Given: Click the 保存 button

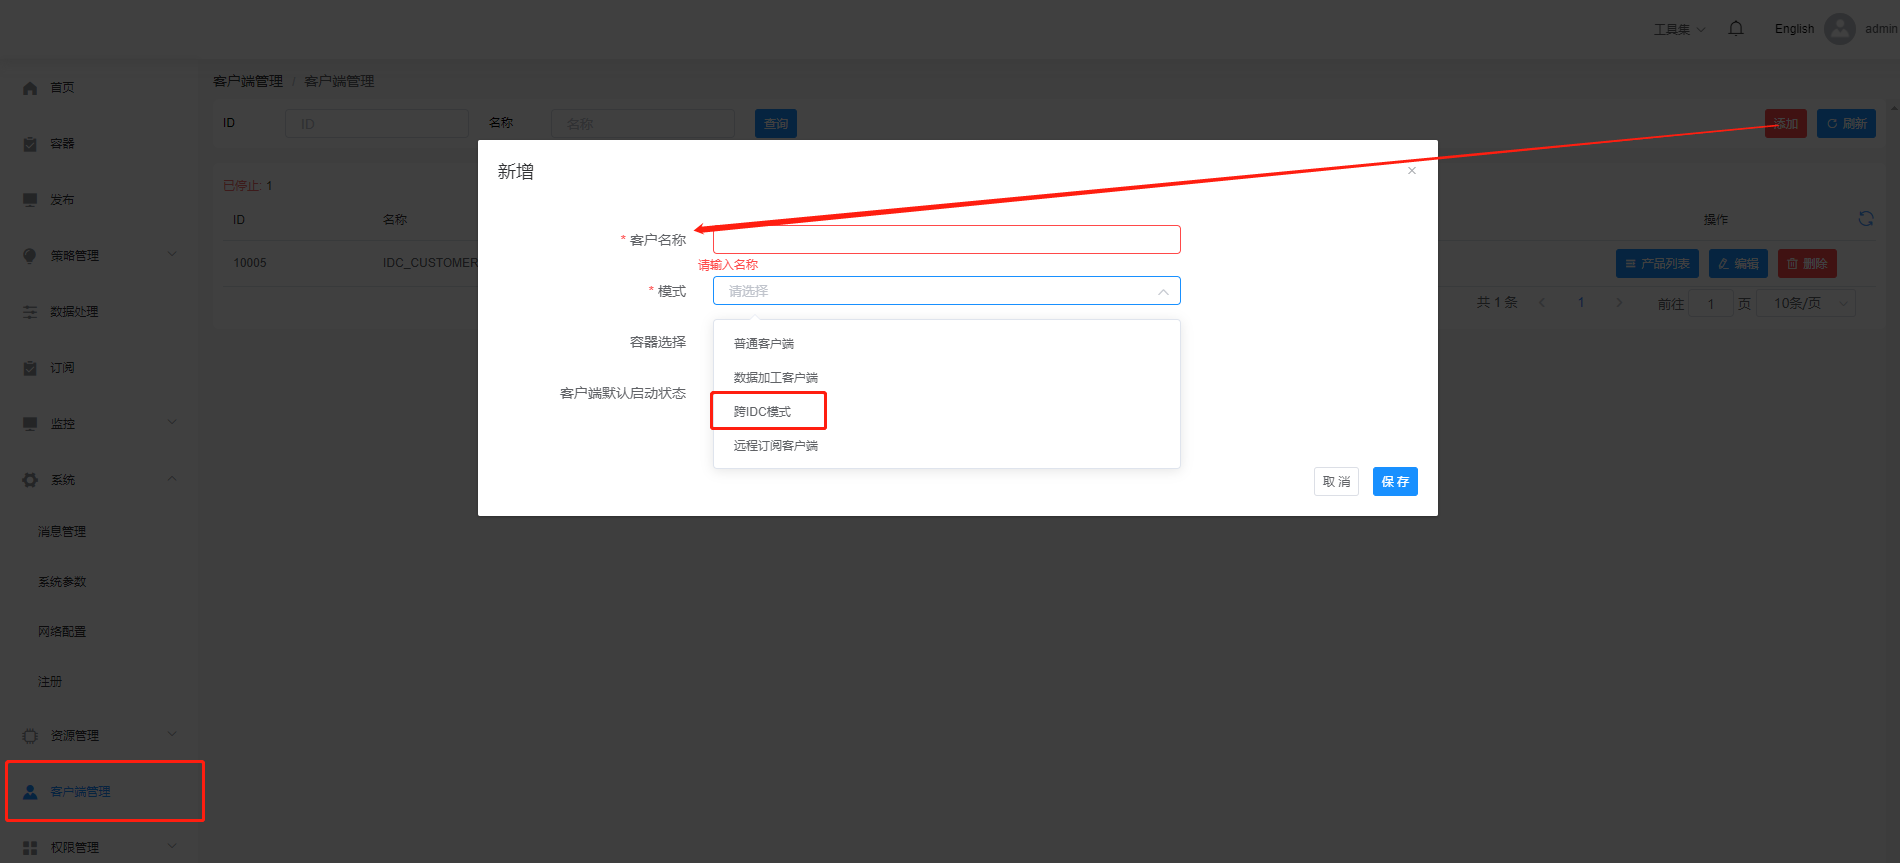Looking at the screenshot, I should (x=1395, y=482).
